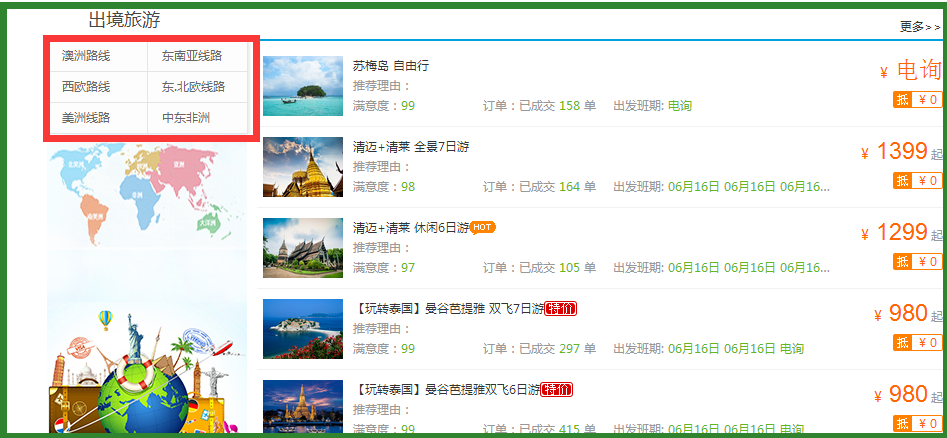Open the 清迈+清莱 全景7日游 title
This screenshot has width=947, height=438.
coord(410,147)
